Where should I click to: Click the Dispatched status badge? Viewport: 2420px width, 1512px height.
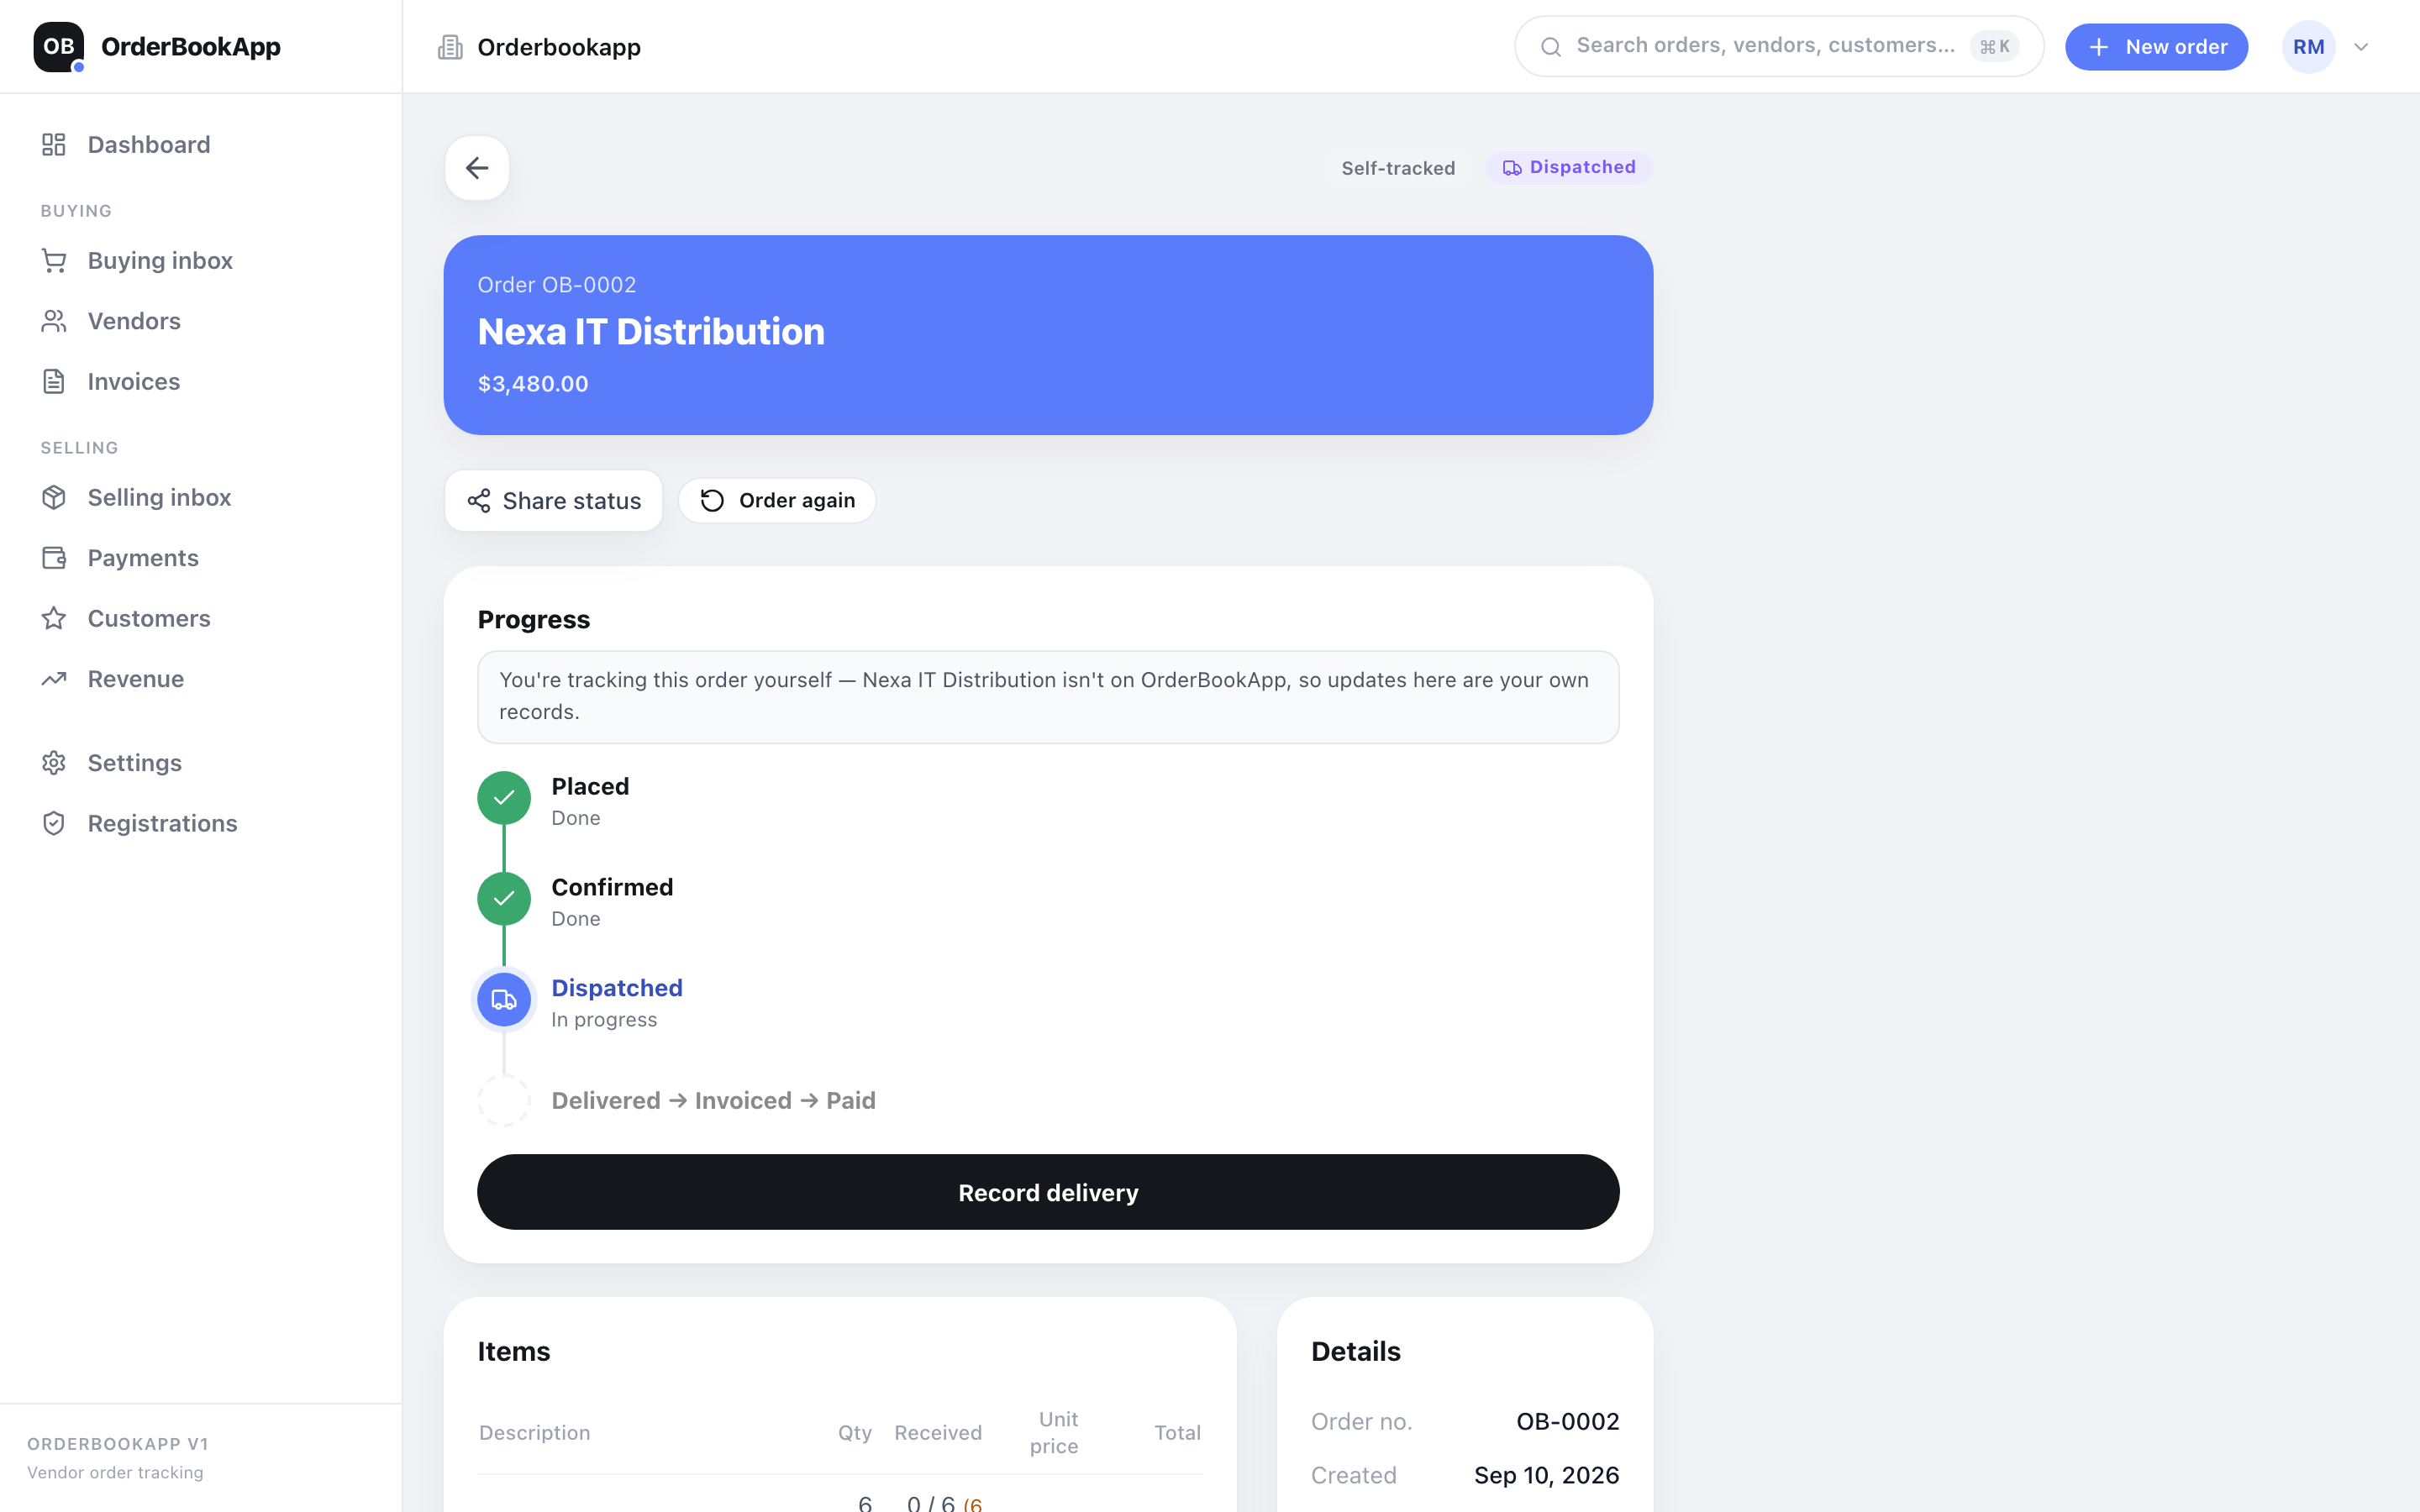click(x=1569, y=168)
